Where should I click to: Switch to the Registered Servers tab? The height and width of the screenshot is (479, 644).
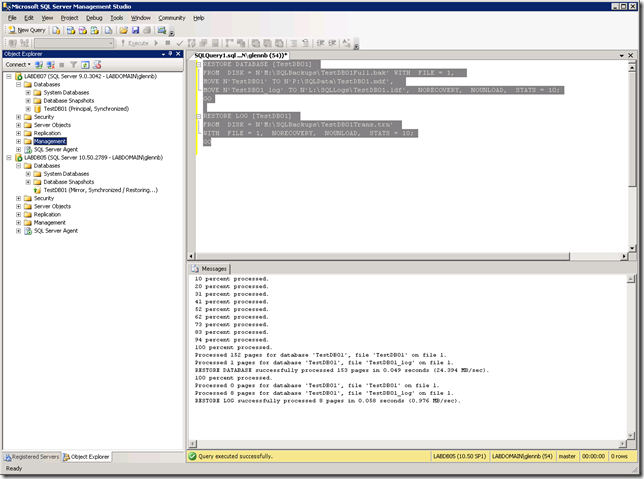coord(32,456)
